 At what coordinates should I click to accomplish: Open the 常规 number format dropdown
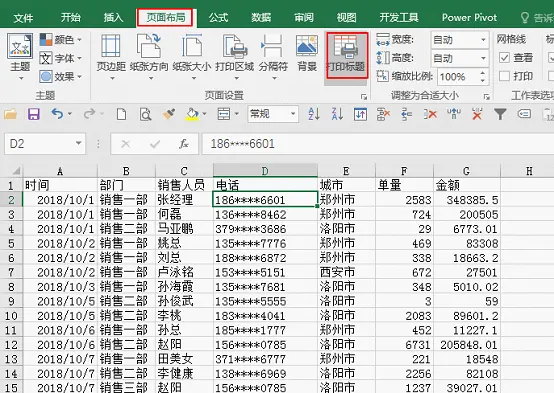pos(293,114)
